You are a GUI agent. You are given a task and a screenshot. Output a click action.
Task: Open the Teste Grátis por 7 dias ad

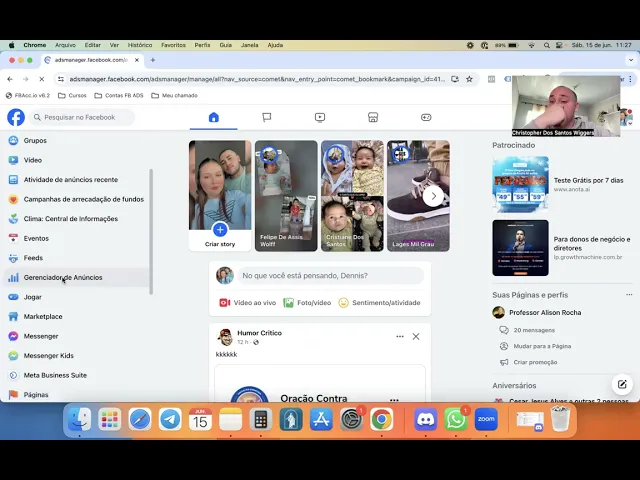pos(563,184)
